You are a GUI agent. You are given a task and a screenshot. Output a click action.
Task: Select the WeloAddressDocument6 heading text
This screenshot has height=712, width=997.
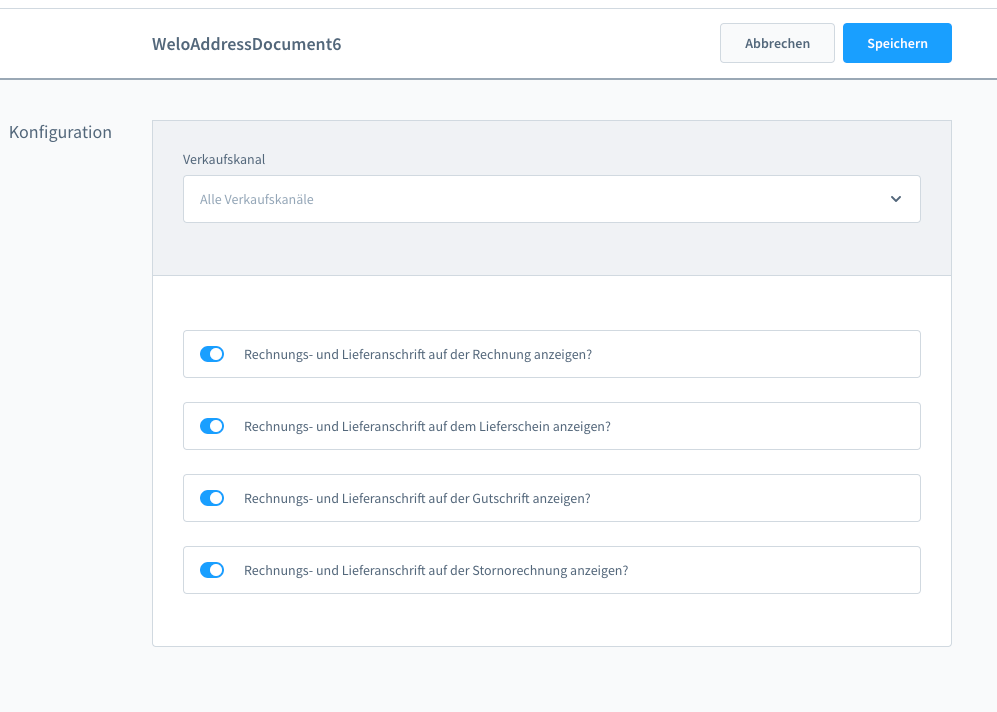pos(247,44)
